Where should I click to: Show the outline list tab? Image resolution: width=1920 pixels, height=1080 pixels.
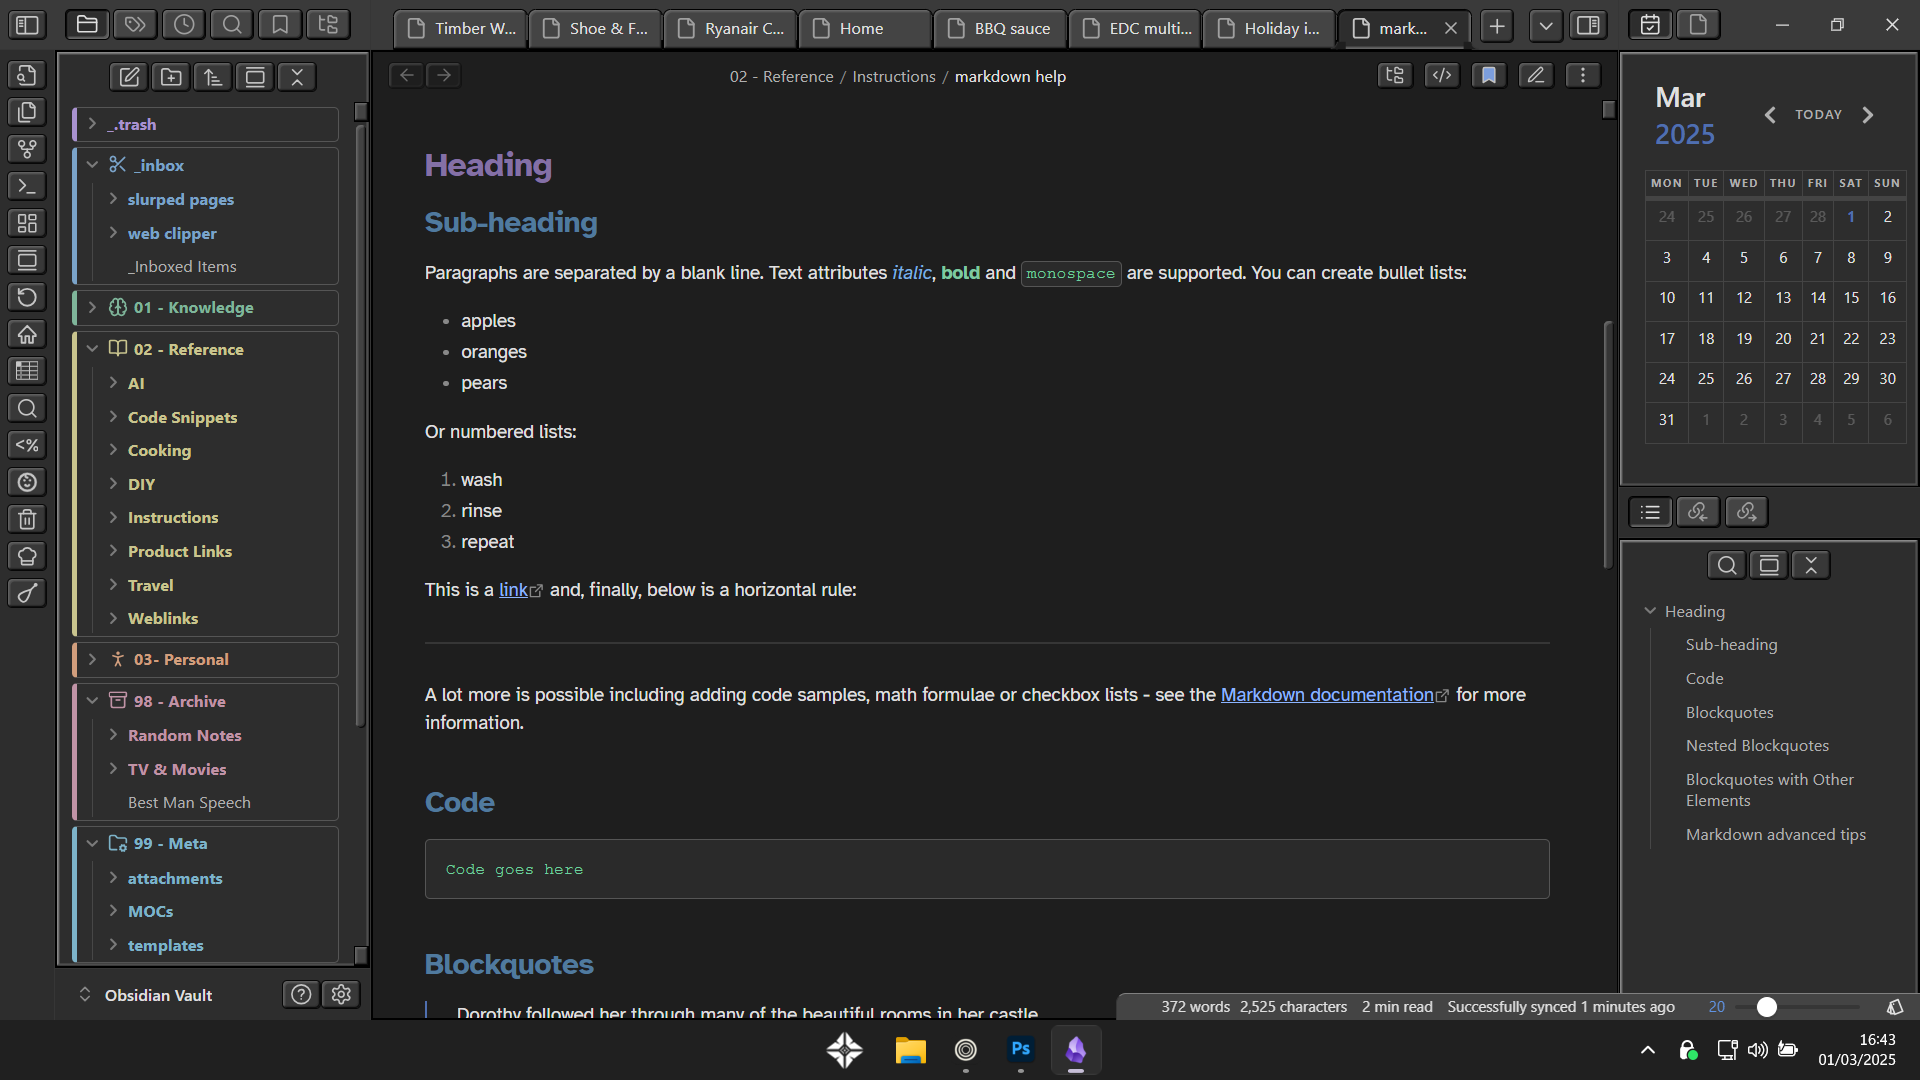[x=1651, y=512]
